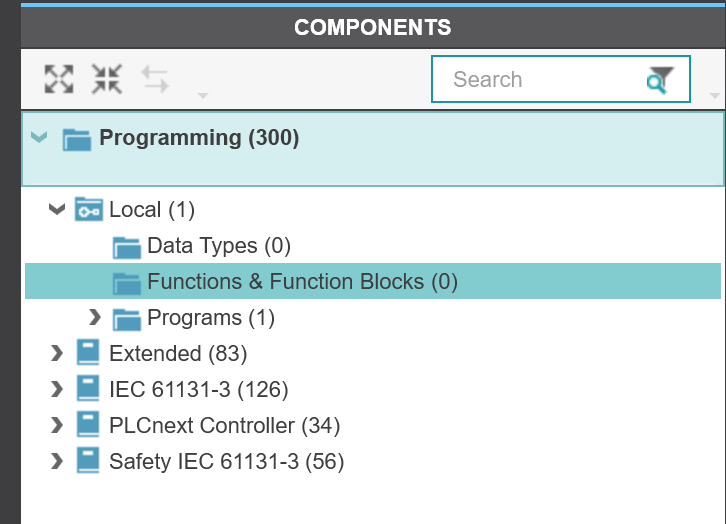Click the swap arrows toolbar icon
The width and height of the screenshot is (726, 524).
click(155, 79)
